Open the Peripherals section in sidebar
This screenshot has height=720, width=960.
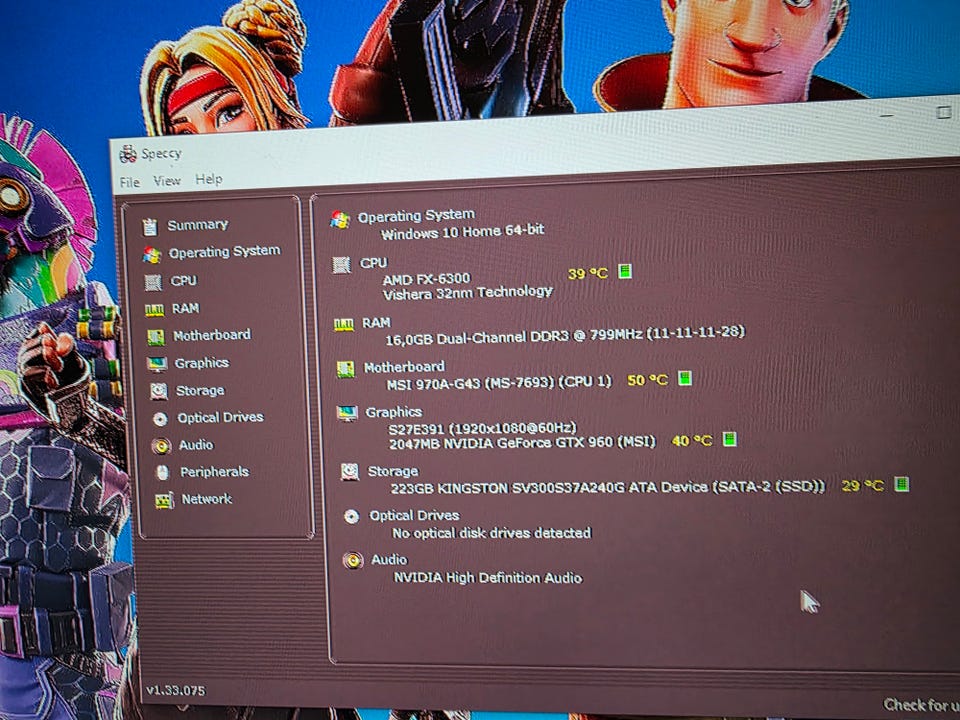214,472
